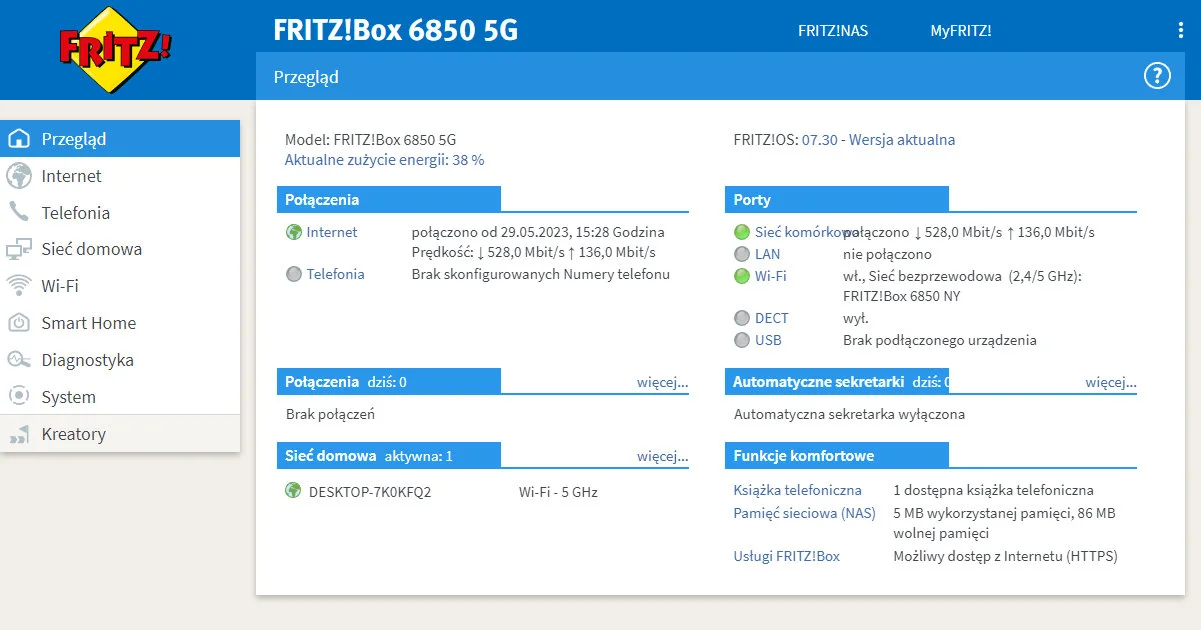Screen dimensions: 1201x630
Task: Click the Internet globe icon
Action: 20,175
